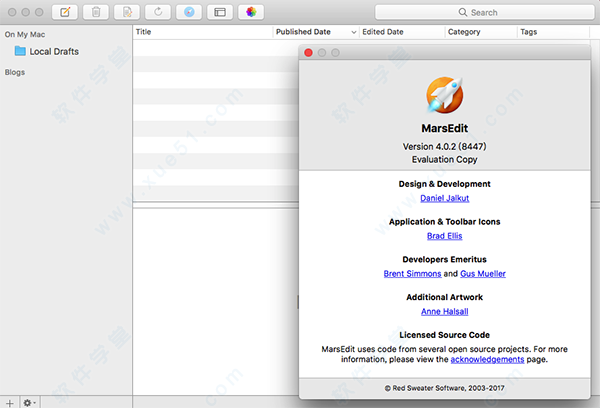Image resolution: width=600 pixels, height=408 pixels.
Task: Click the MarsEdit title in About window
Action: point(445,128)
